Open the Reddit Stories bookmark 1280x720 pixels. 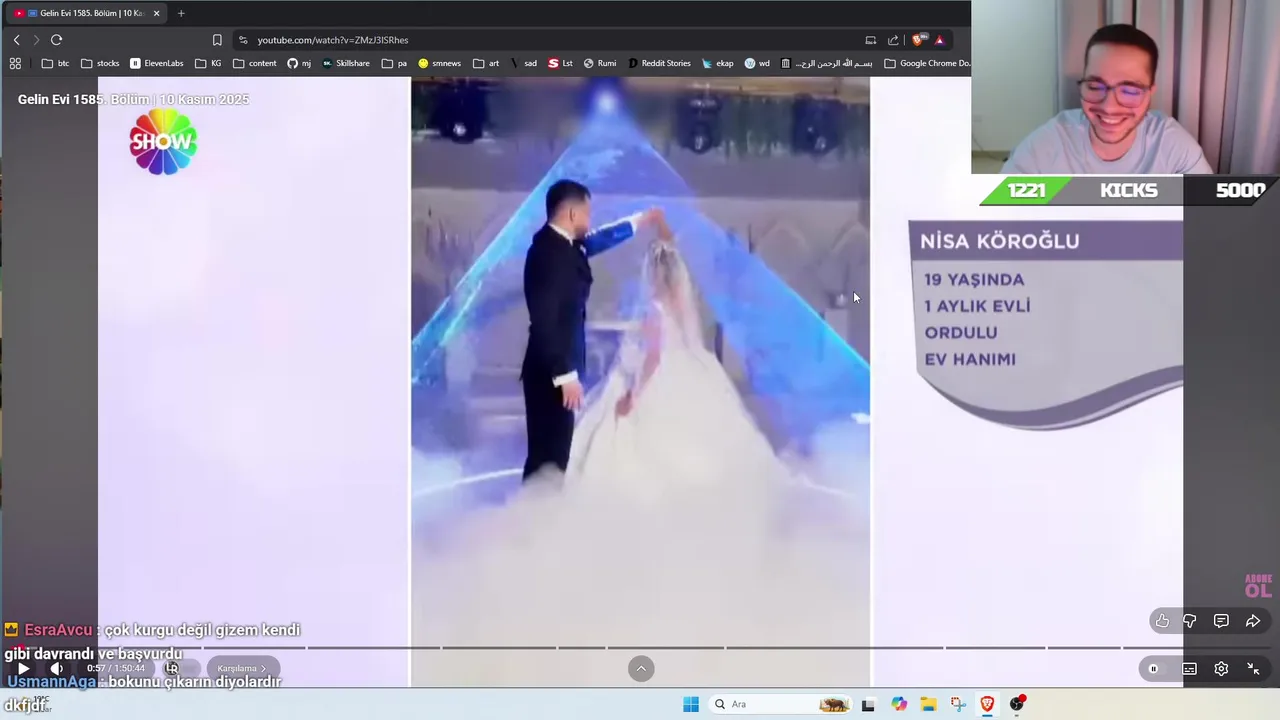pos(659,63)
